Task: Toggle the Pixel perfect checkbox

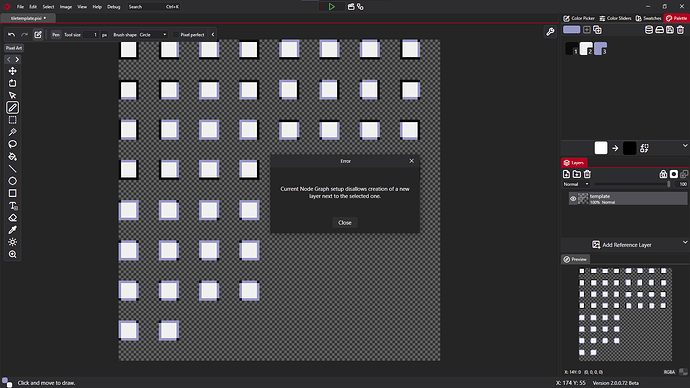Action: tap(176, 34)
